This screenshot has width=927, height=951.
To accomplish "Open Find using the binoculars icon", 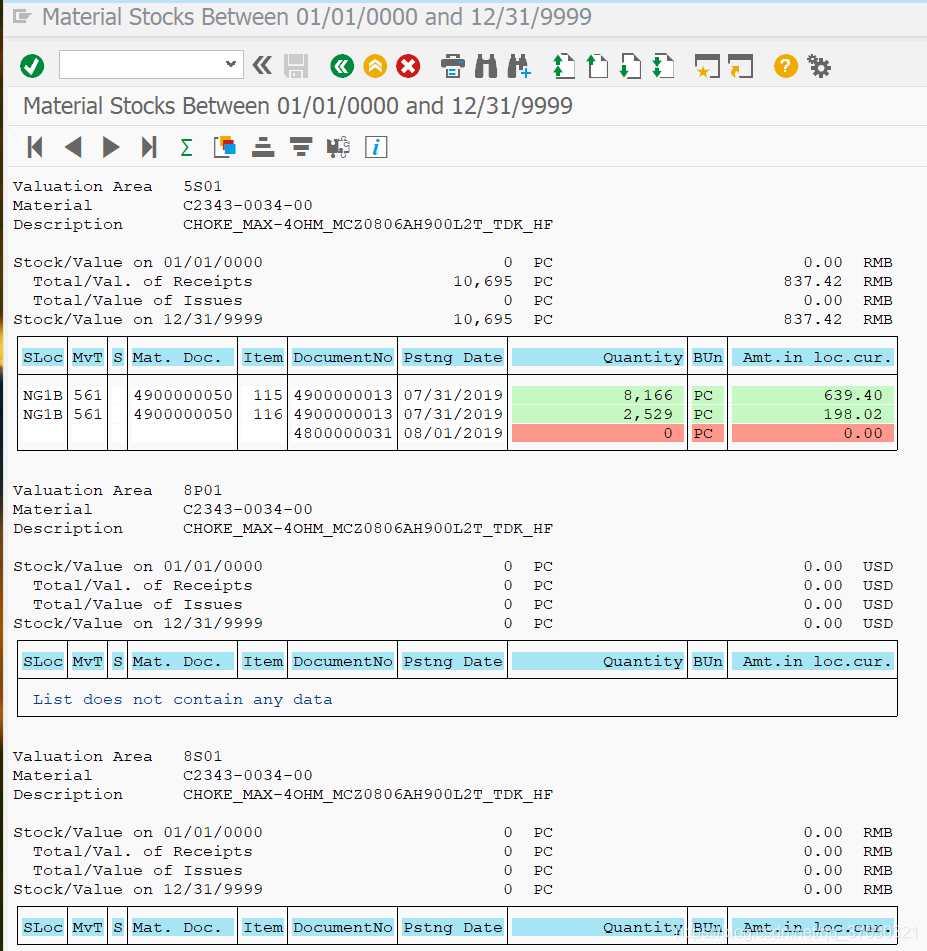I will click(487, 66).
